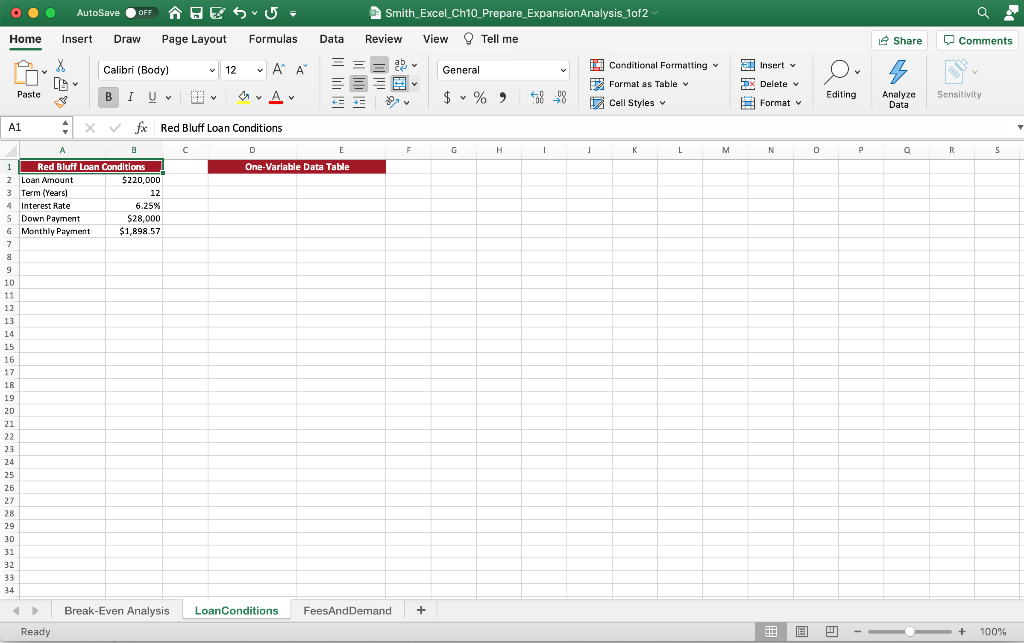Image resolution: width=1024 pixels, height=643 pixels.
Task: Click Increase Decimal icon
Action: click(x=537, y=97)
